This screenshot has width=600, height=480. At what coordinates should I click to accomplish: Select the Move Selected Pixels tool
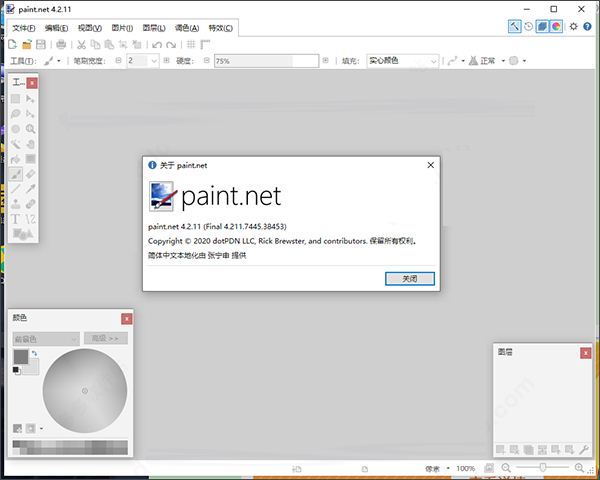[30, 99]
